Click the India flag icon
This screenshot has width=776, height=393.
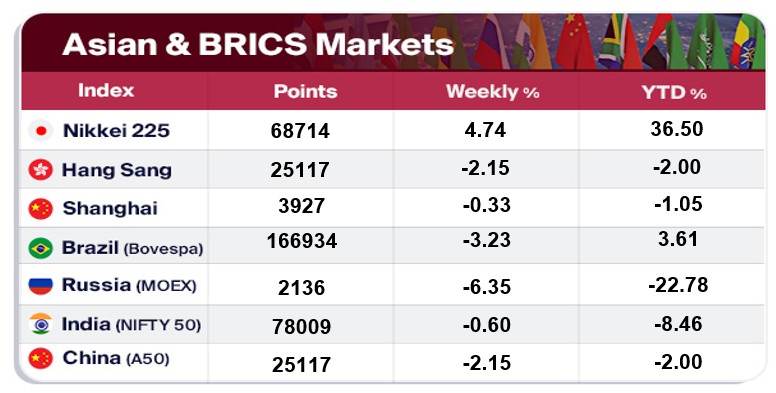[x=41, y=324]
